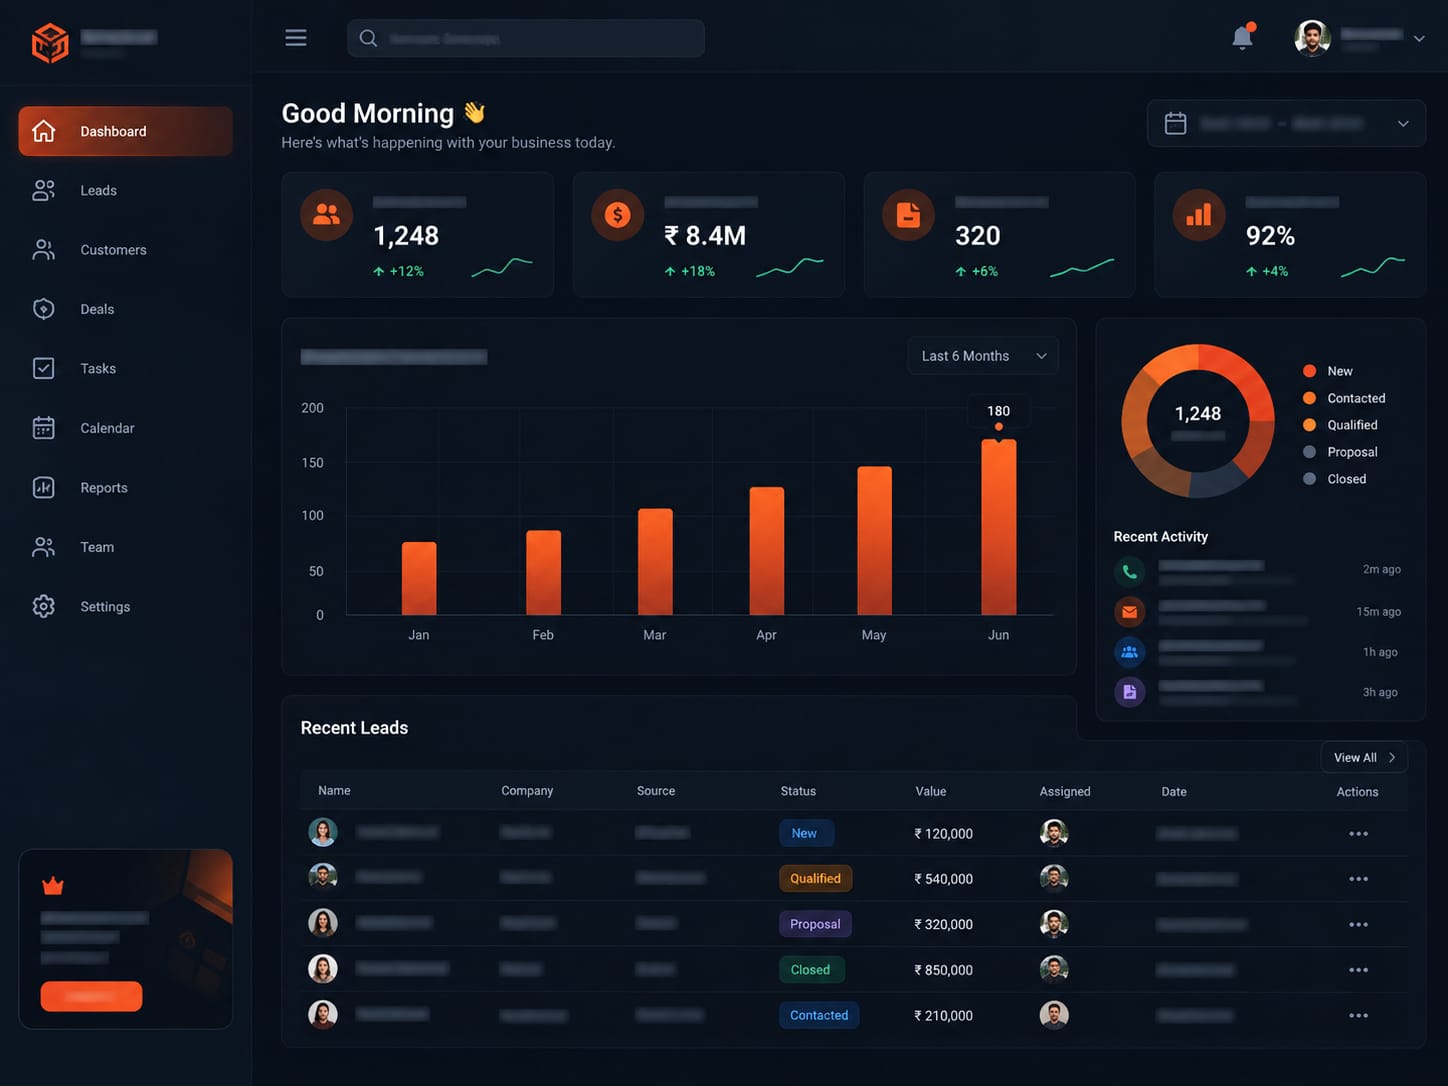
Task: Select Dashboard in the sidebar
Action: click(126, 131)
